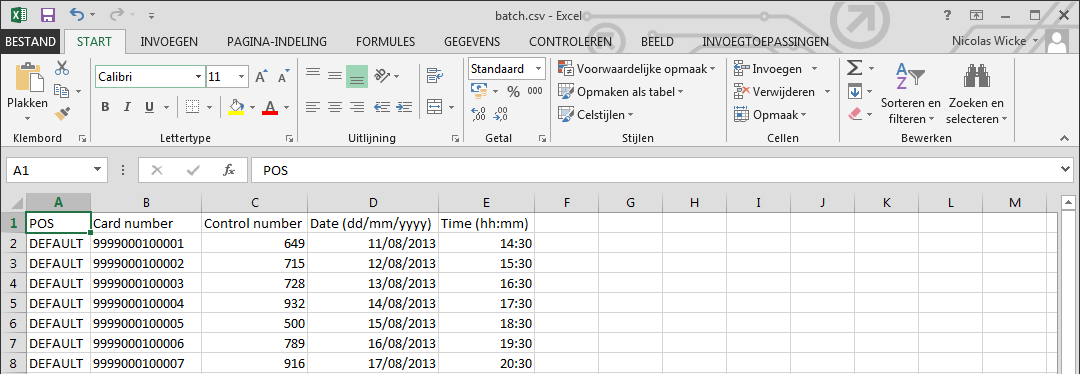Open the BESTAND menu
The height and width of the screenshot is (374, 1080).
30,42
